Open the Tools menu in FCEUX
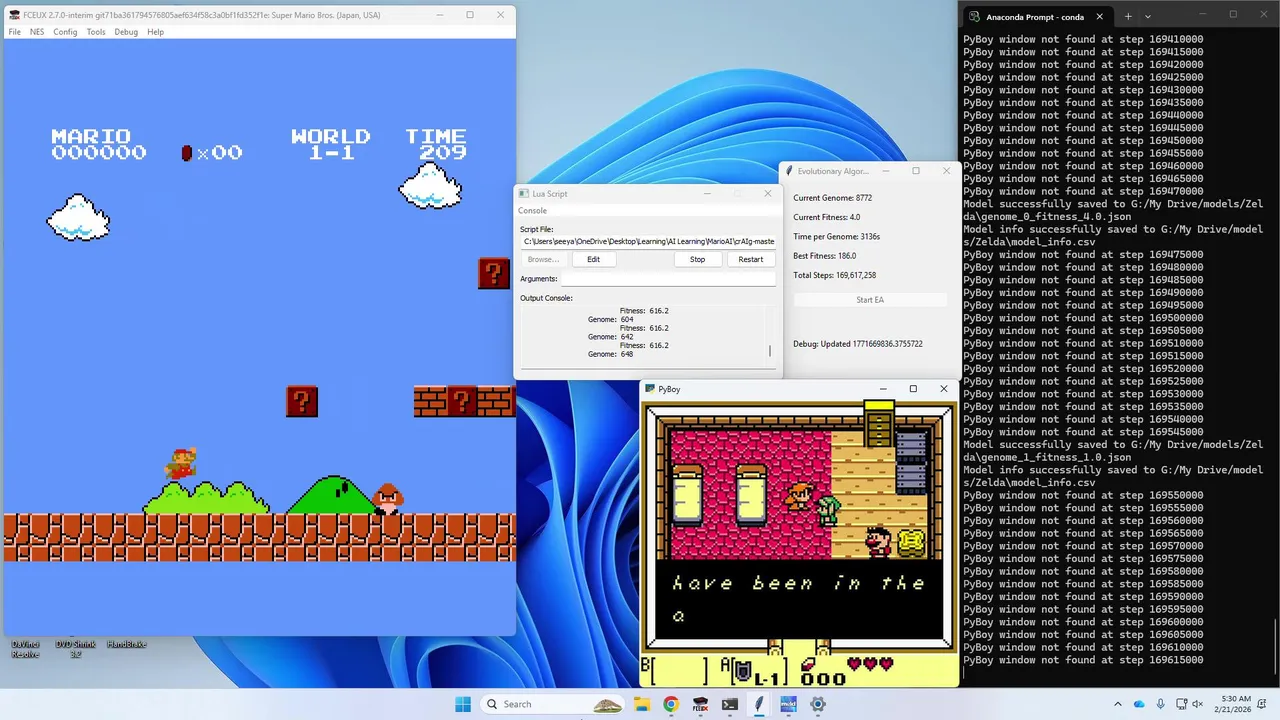This screenshot has width=1280, height=720. click(96, 32)
